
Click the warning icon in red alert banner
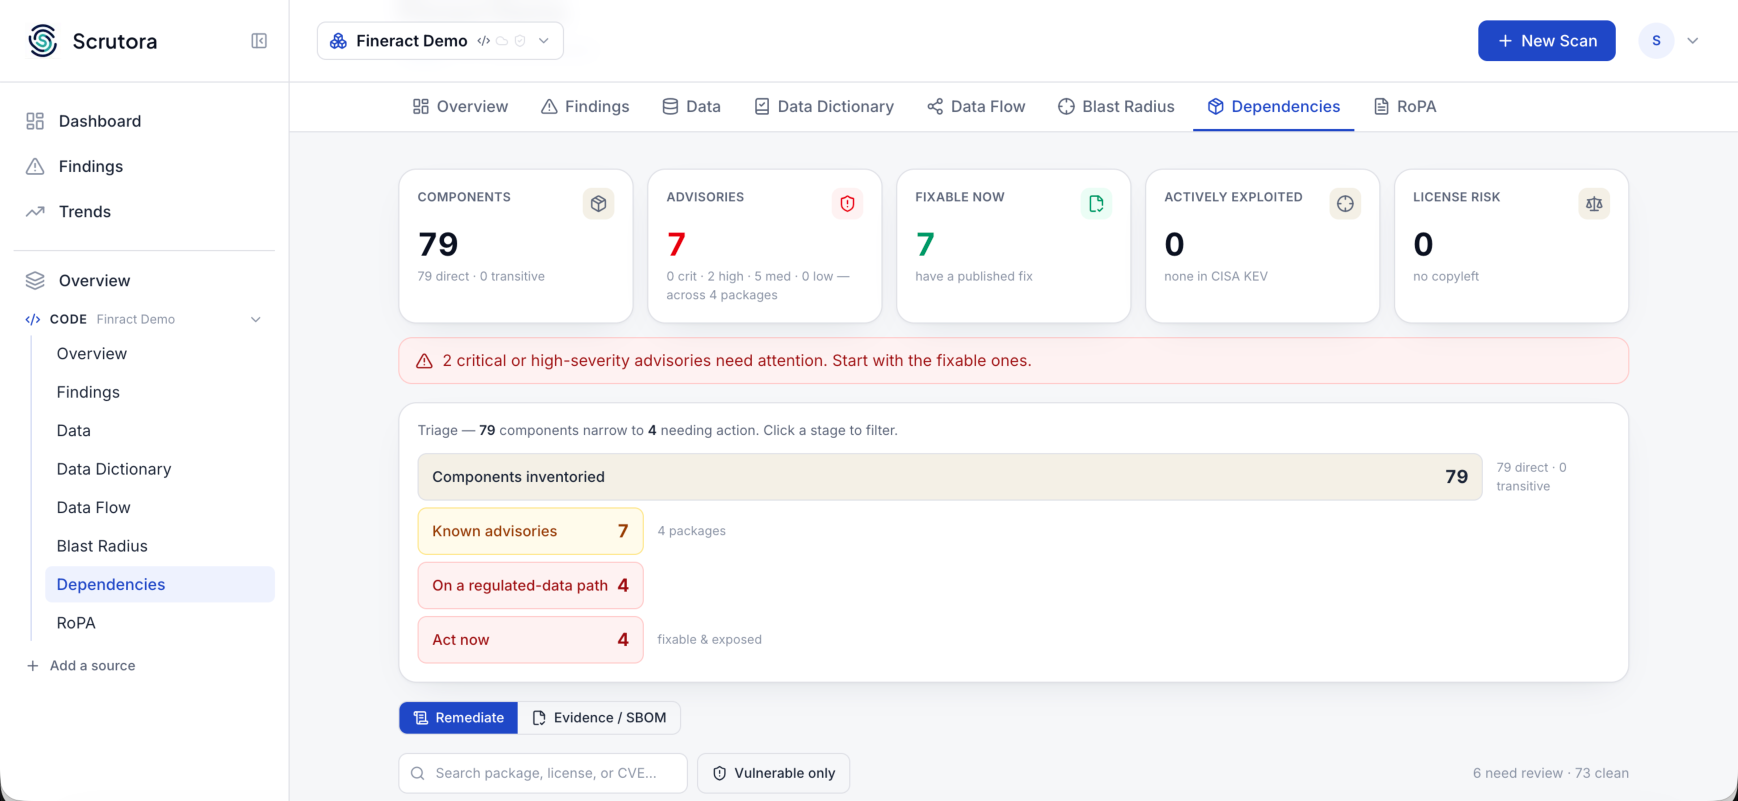click(424, 361)
